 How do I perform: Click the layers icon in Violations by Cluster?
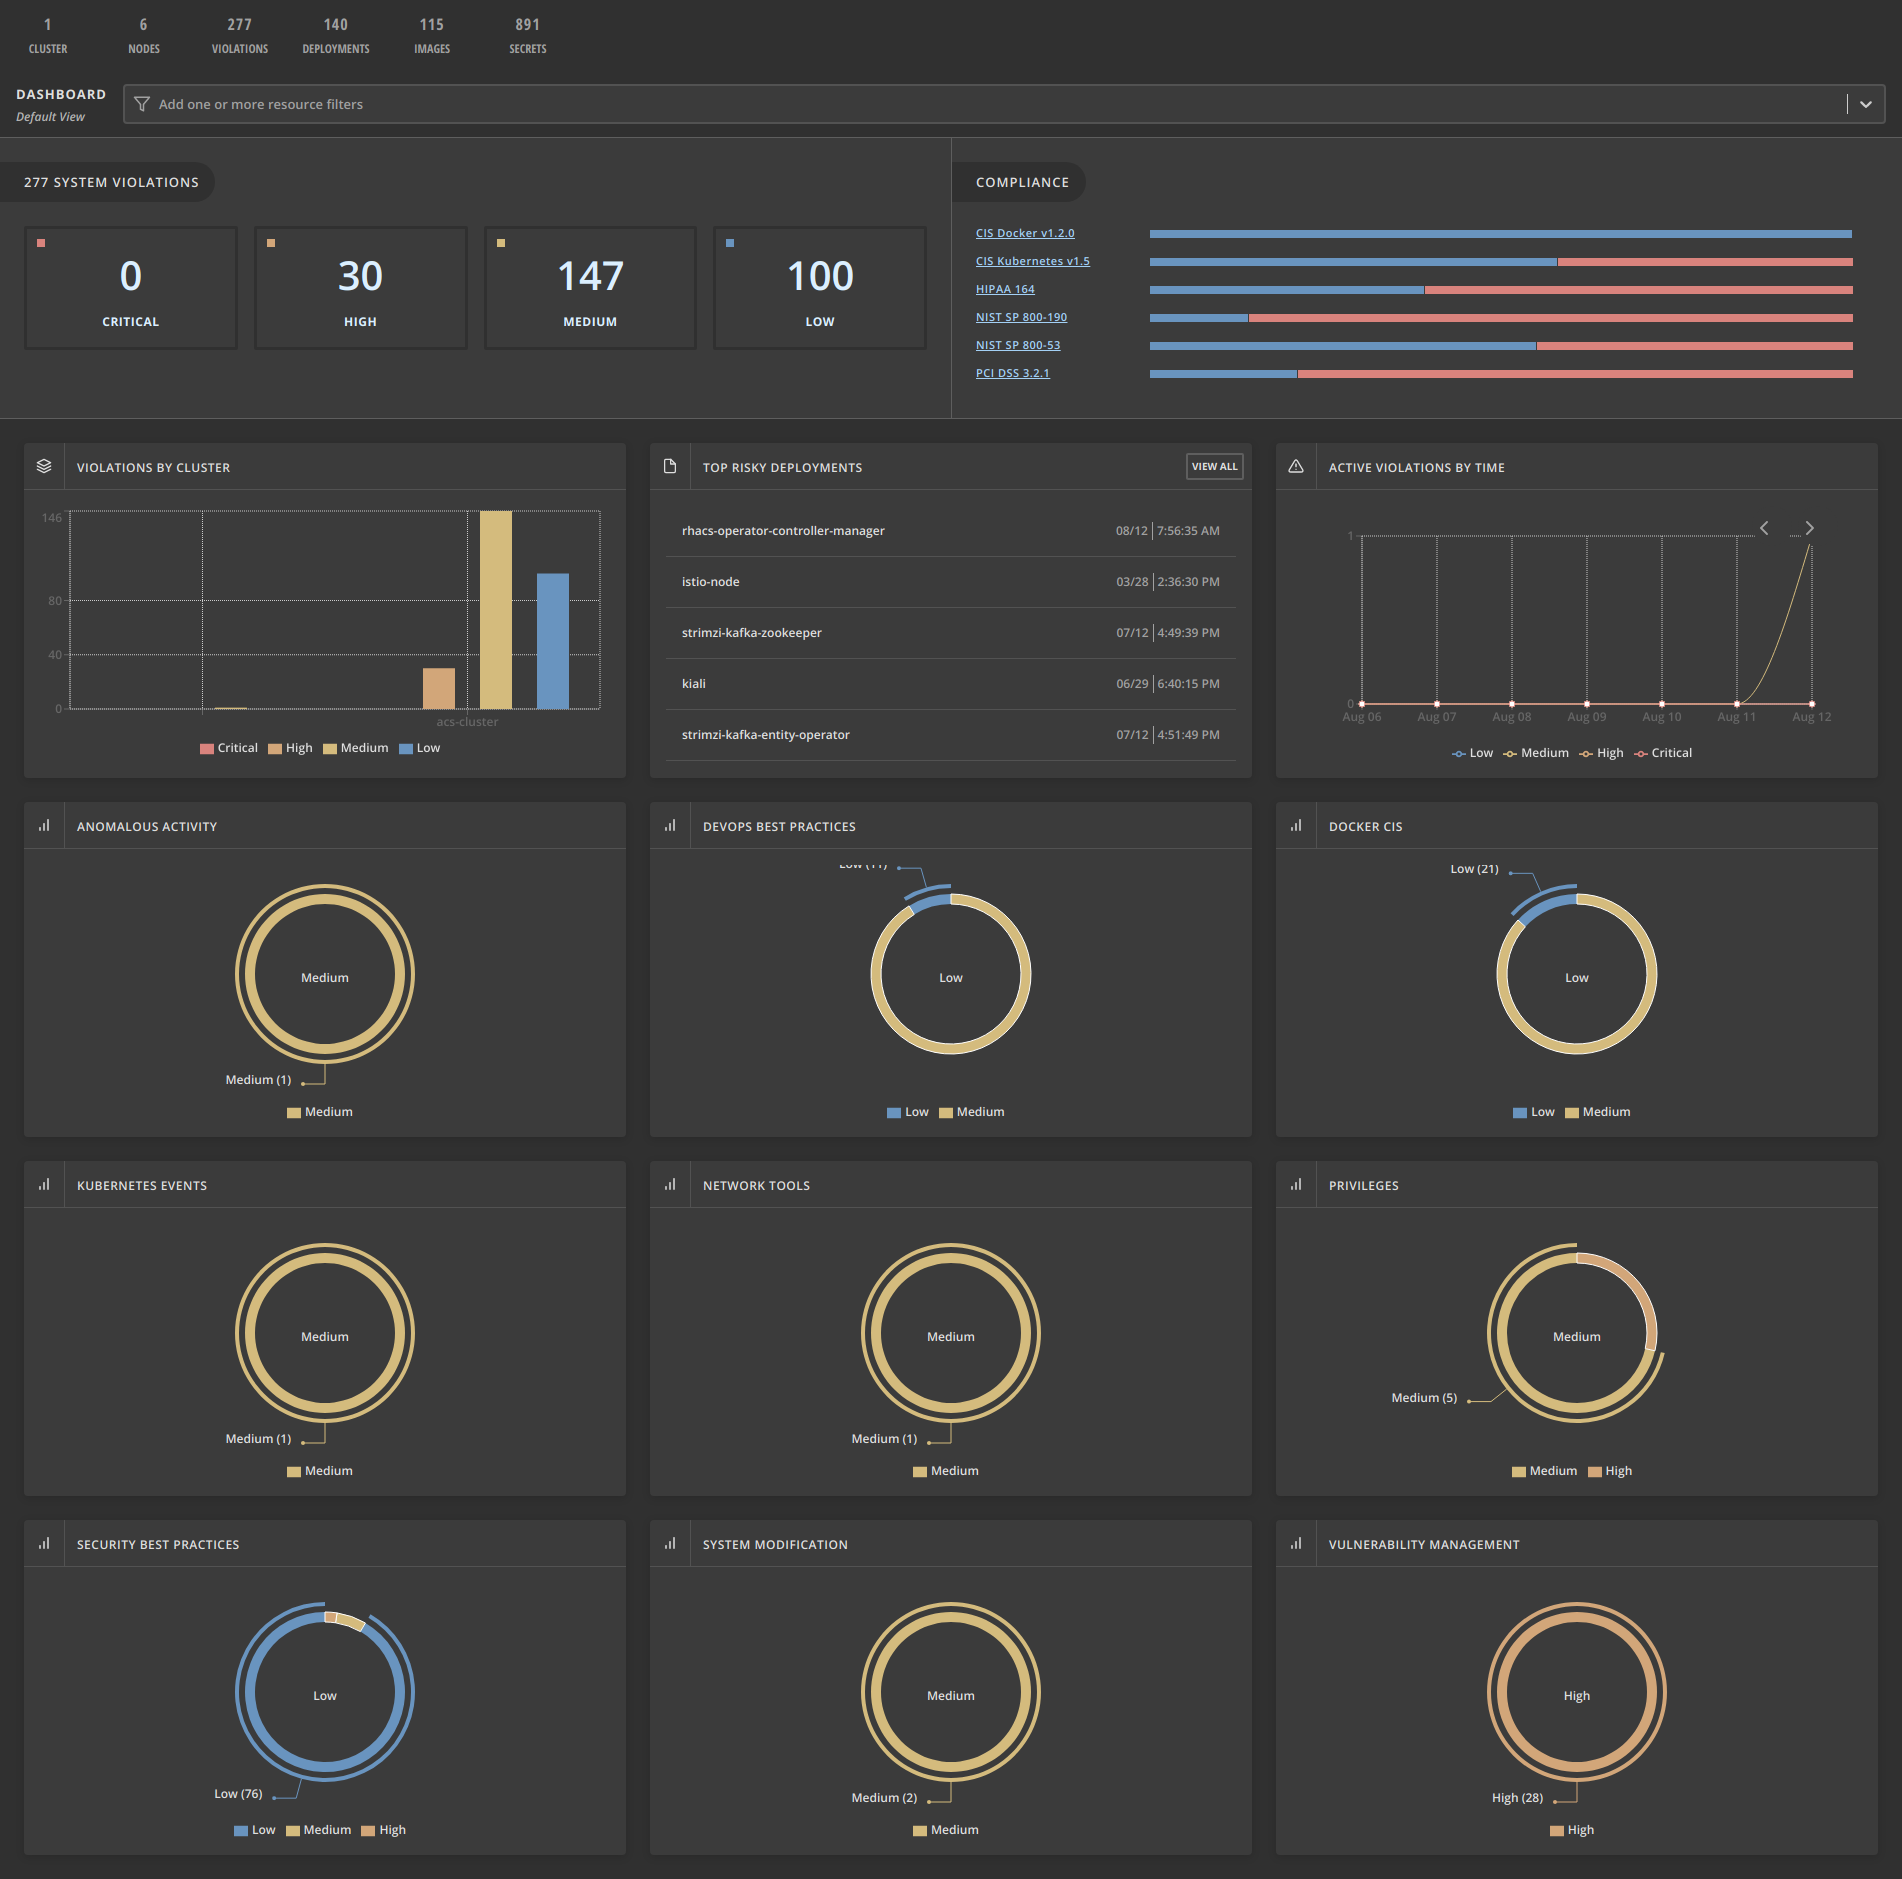(44, 467)
